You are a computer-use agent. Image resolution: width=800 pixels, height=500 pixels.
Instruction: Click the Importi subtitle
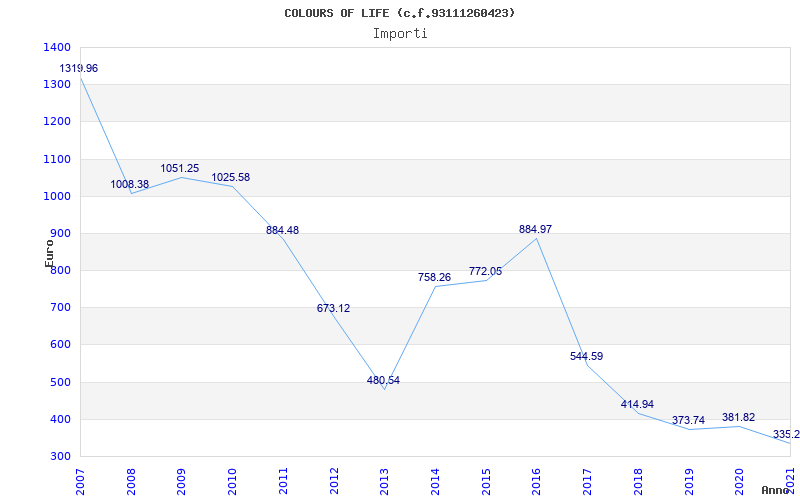400,33
